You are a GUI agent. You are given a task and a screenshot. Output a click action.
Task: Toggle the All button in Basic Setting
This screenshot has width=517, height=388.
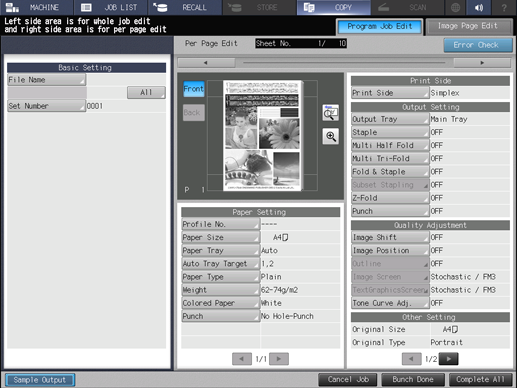(146, 92)
